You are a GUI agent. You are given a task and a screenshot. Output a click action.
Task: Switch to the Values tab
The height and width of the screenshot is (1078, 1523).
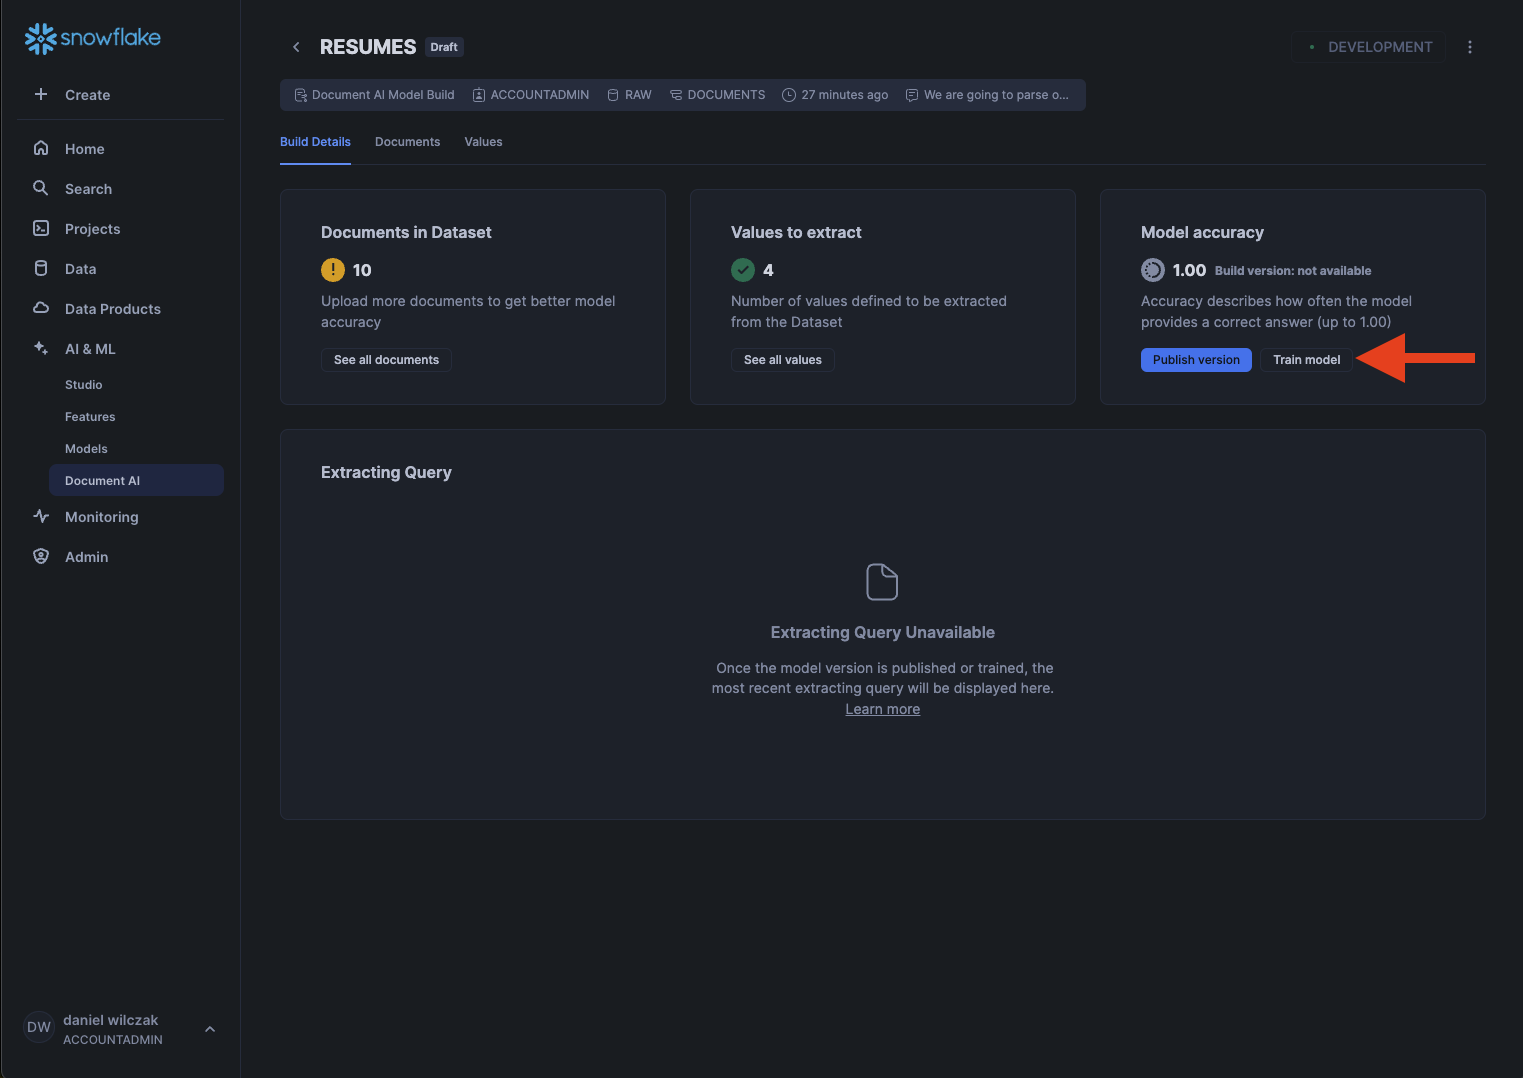coord(483,142)
